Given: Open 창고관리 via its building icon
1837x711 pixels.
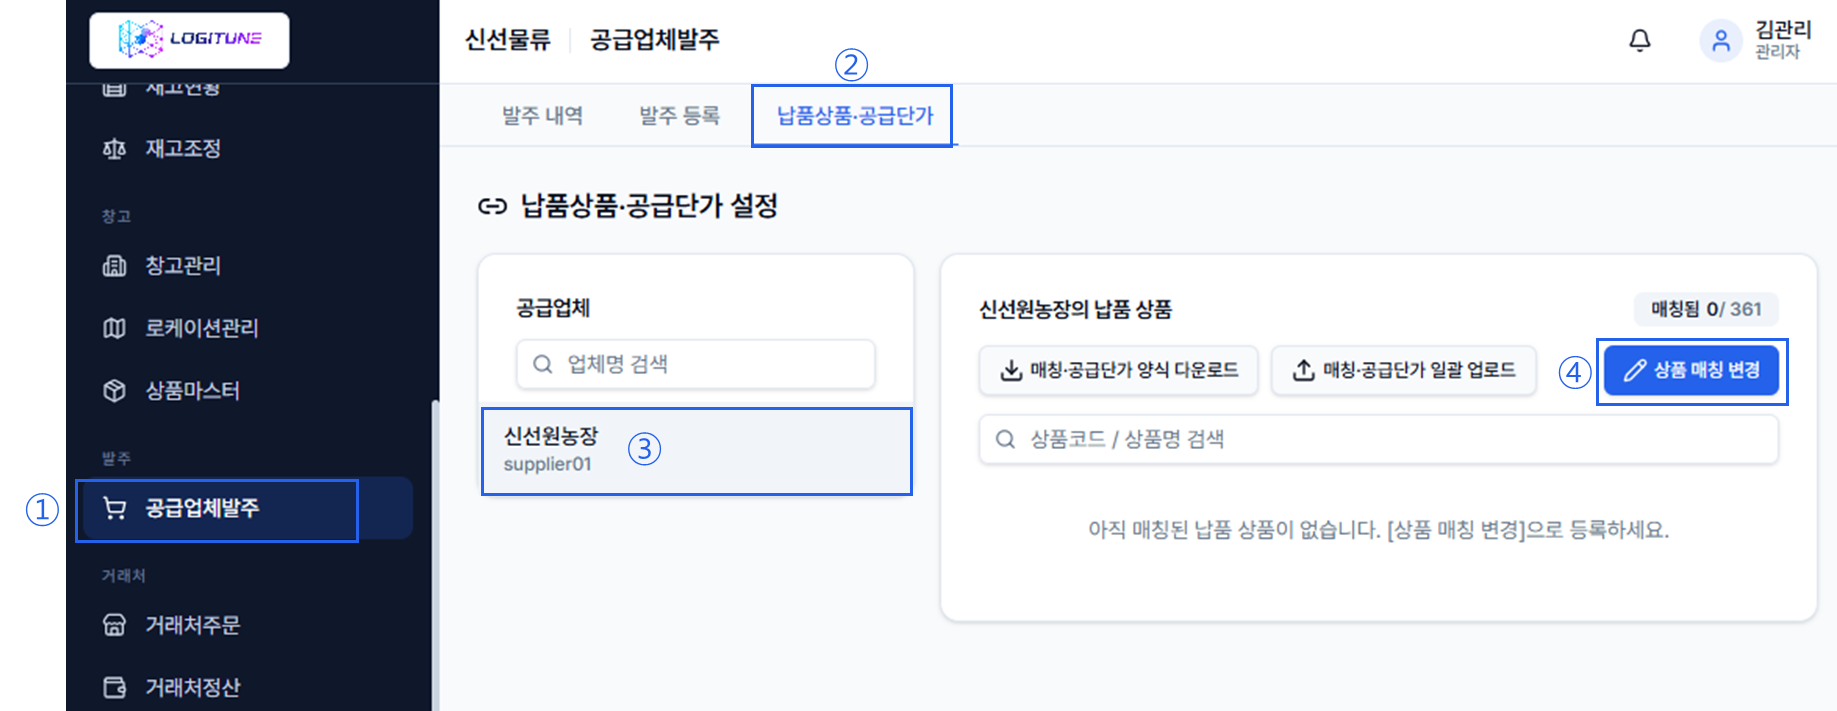Looking at the screenshot, I should point(115,266).
